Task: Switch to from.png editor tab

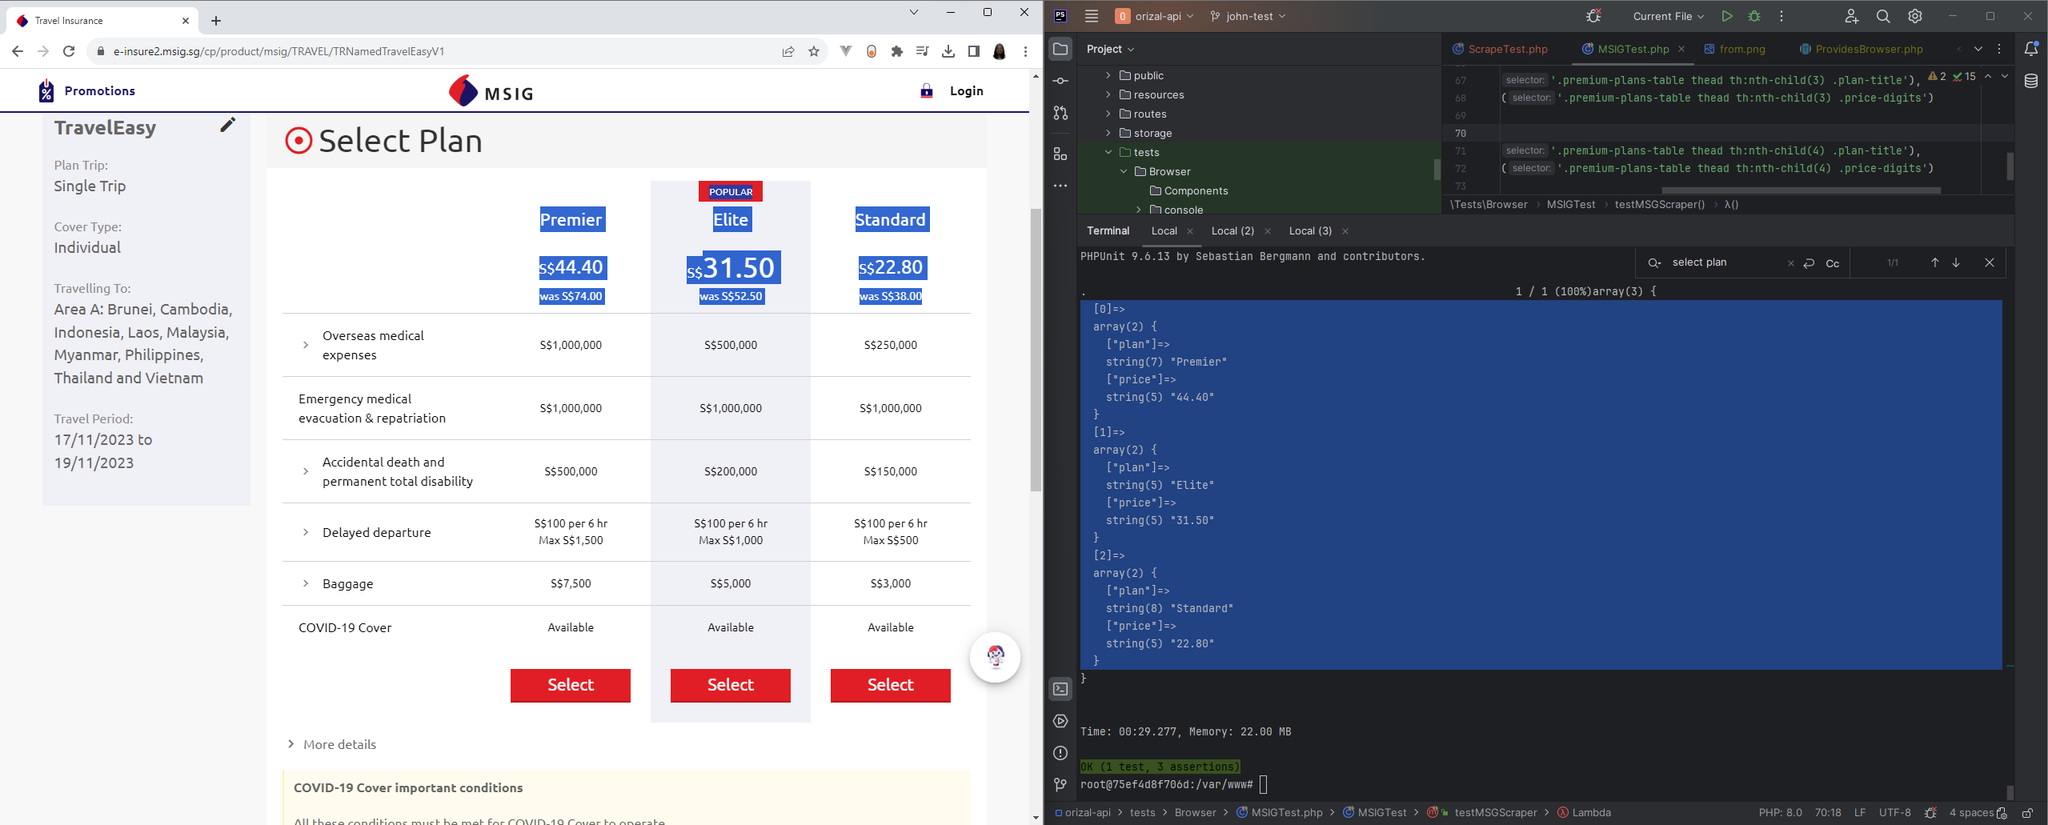Action: (x=1735, y=49)
